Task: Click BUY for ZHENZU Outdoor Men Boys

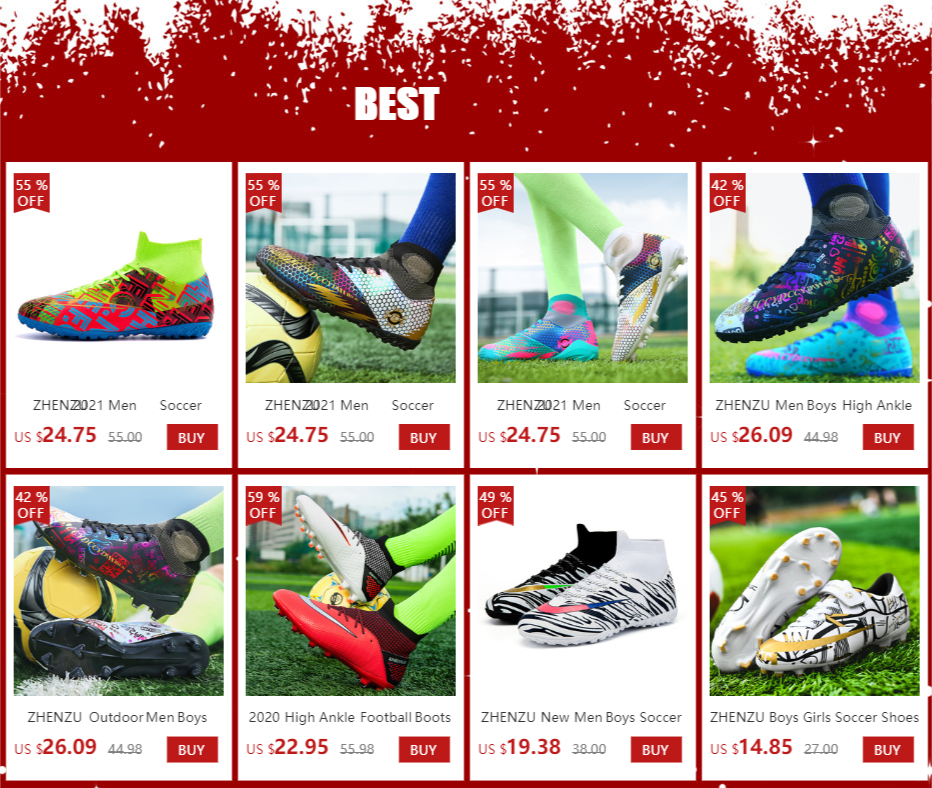Action: click(x=192, y=750)
